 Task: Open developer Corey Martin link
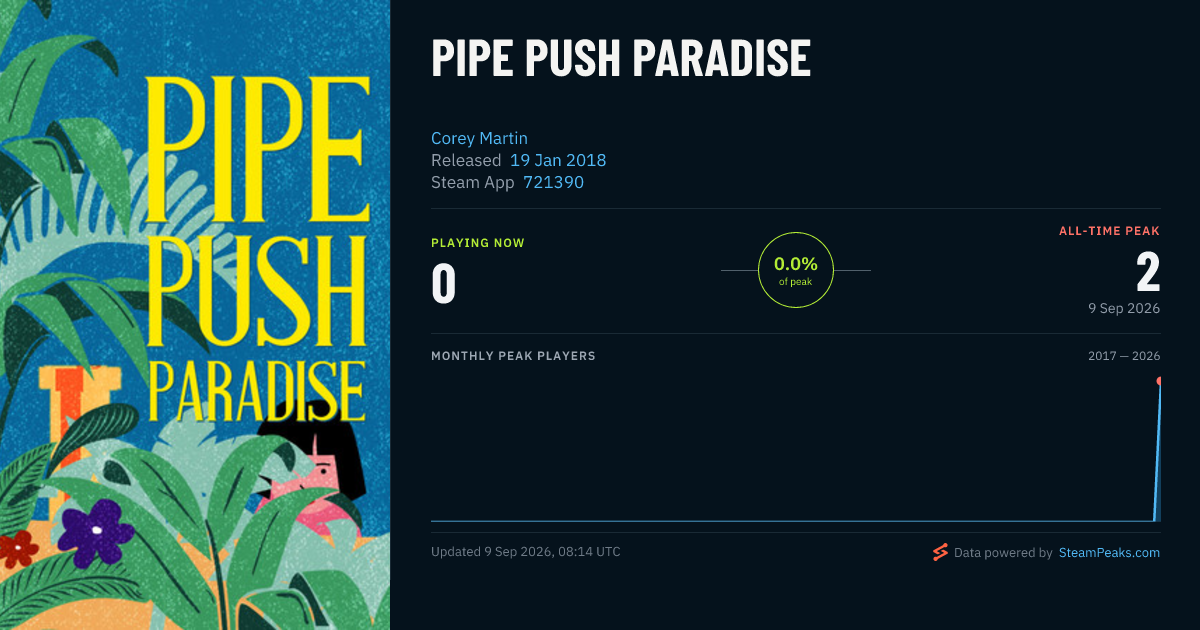(479, 138)
